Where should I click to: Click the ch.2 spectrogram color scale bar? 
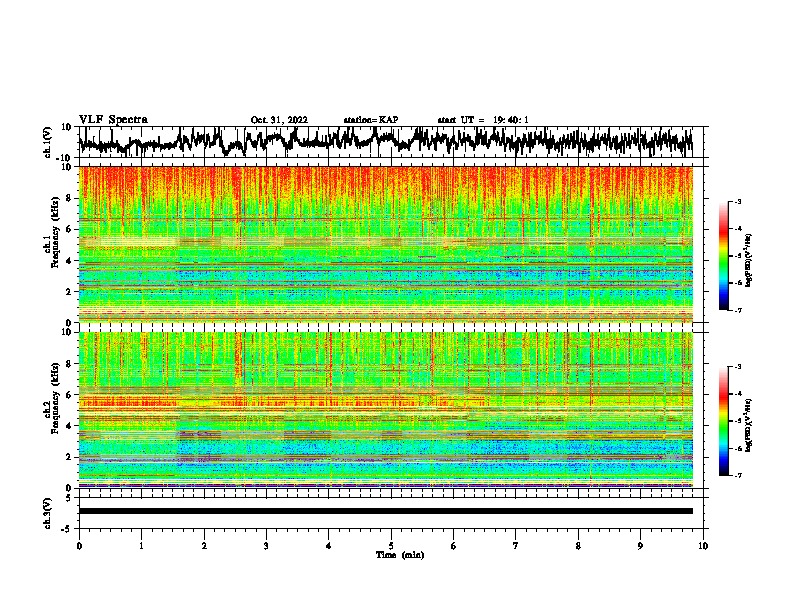724,421
